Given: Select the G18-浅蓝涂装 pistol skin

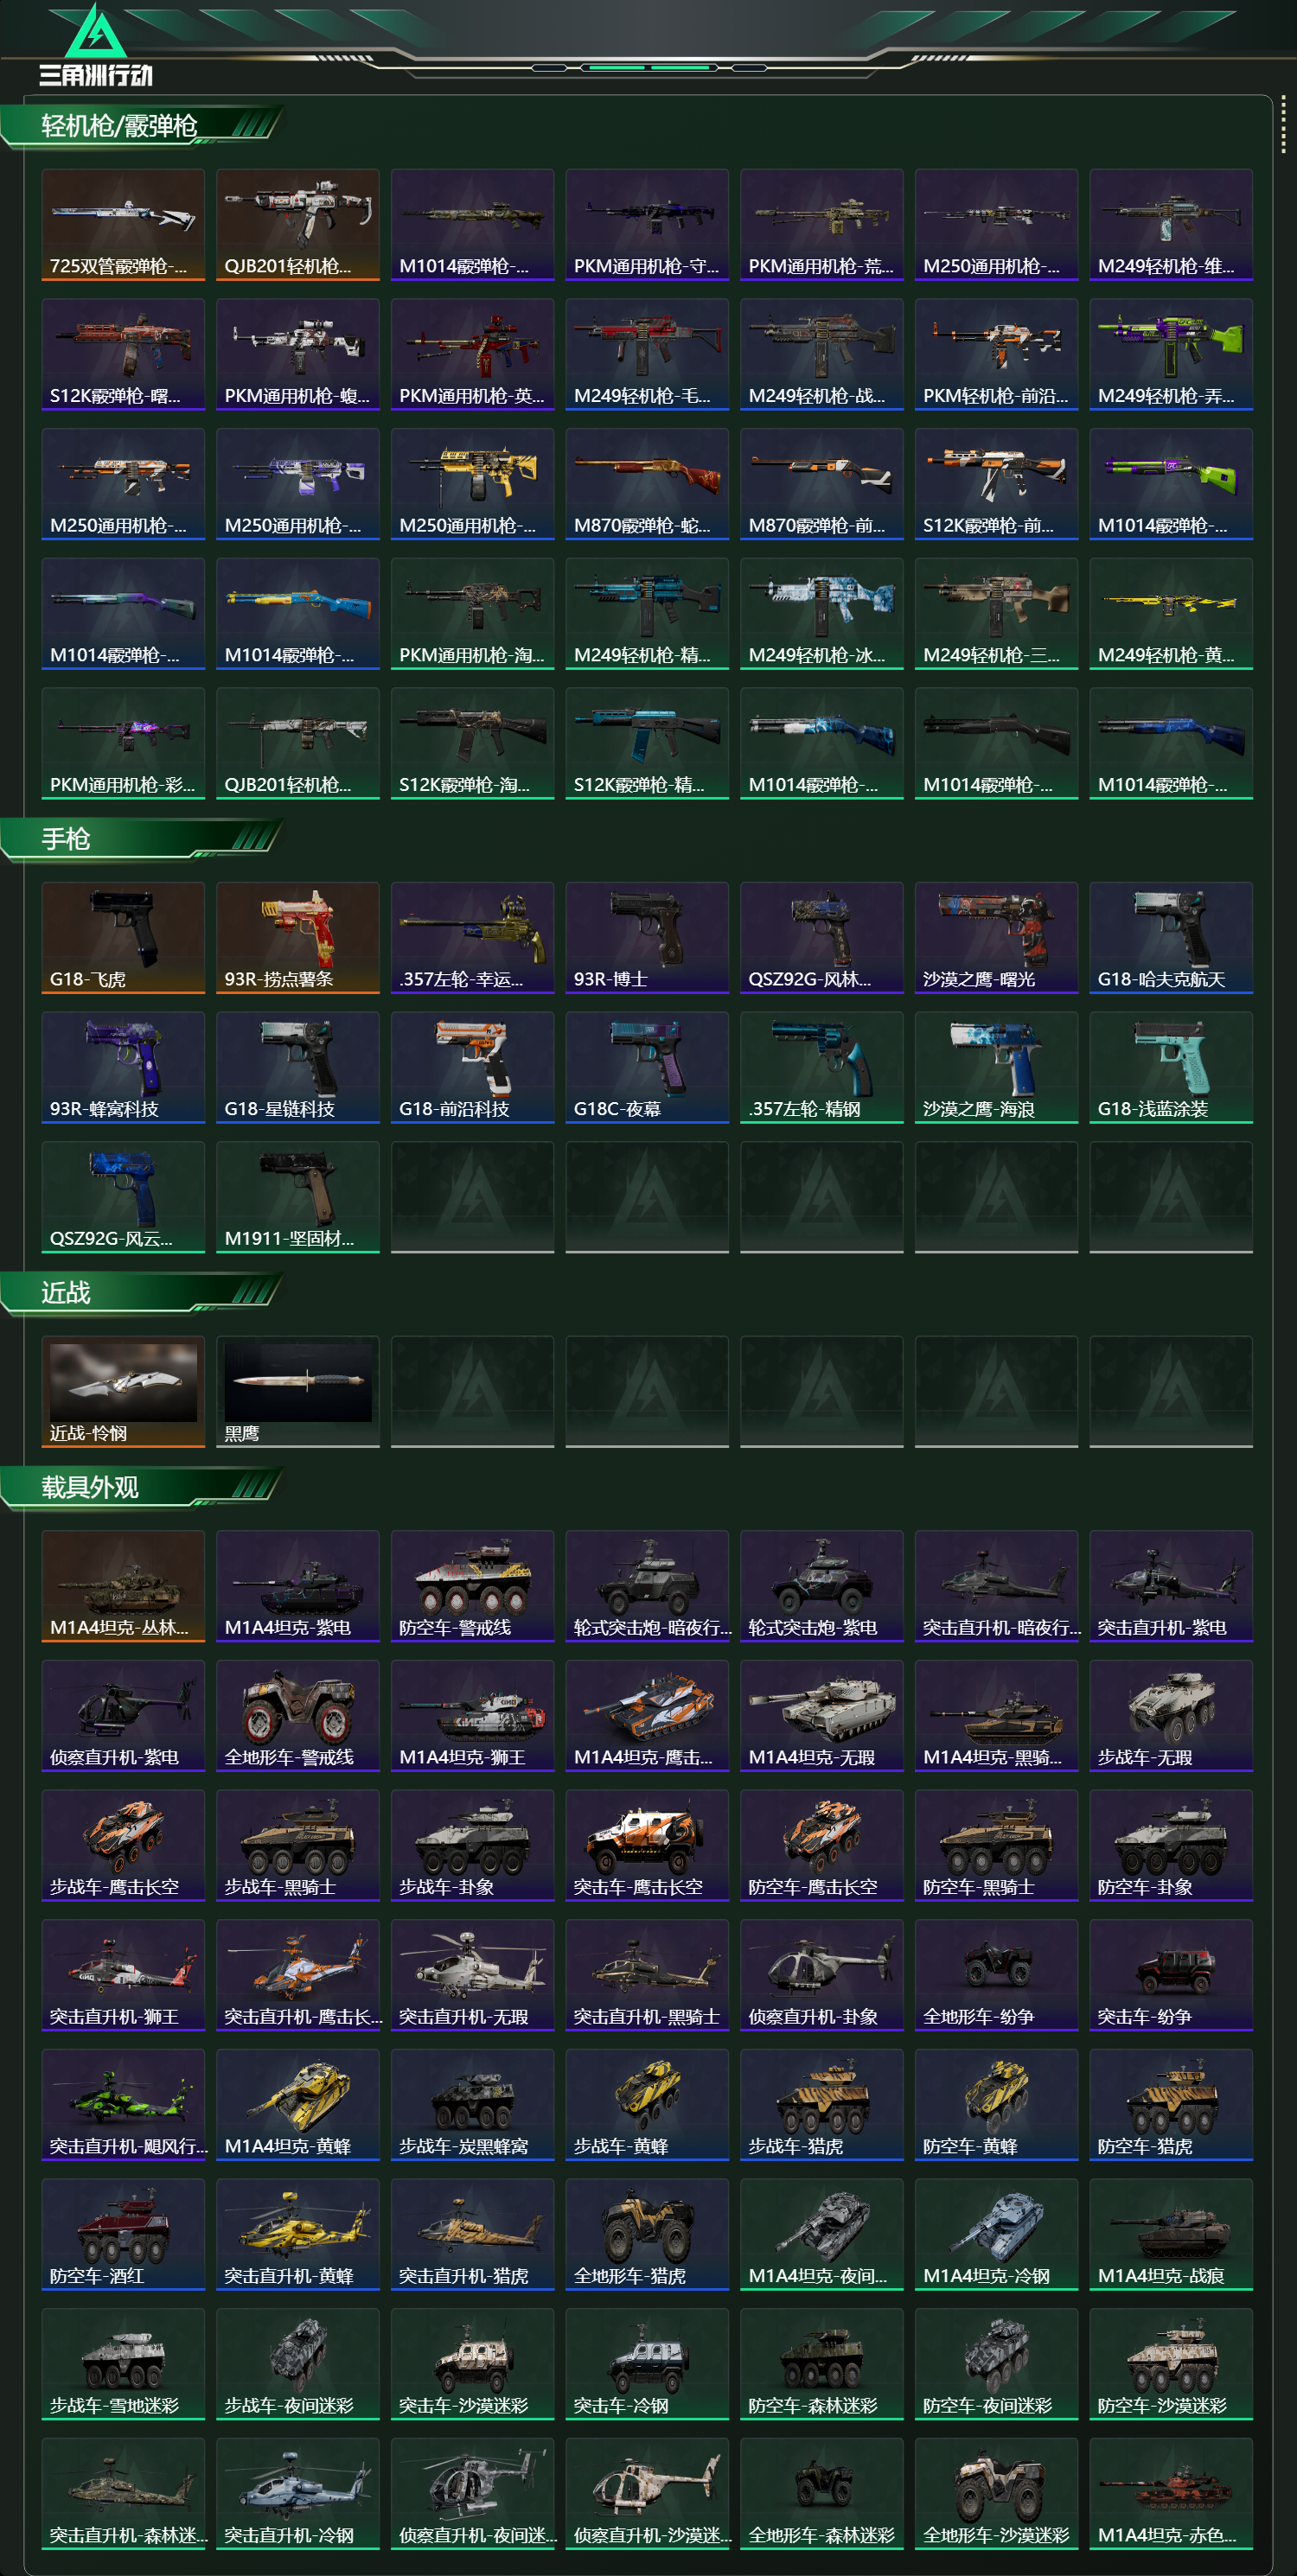Looking at the screenshot, I should pos(1171,1067).
